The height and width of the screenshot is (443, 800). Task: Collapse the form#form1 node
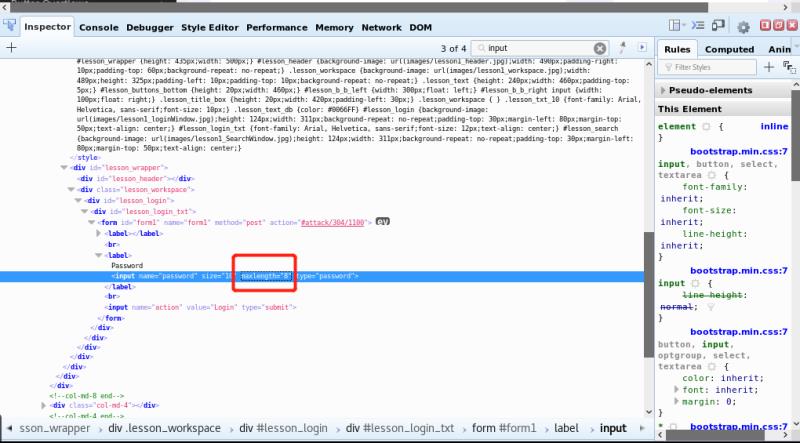91,223
